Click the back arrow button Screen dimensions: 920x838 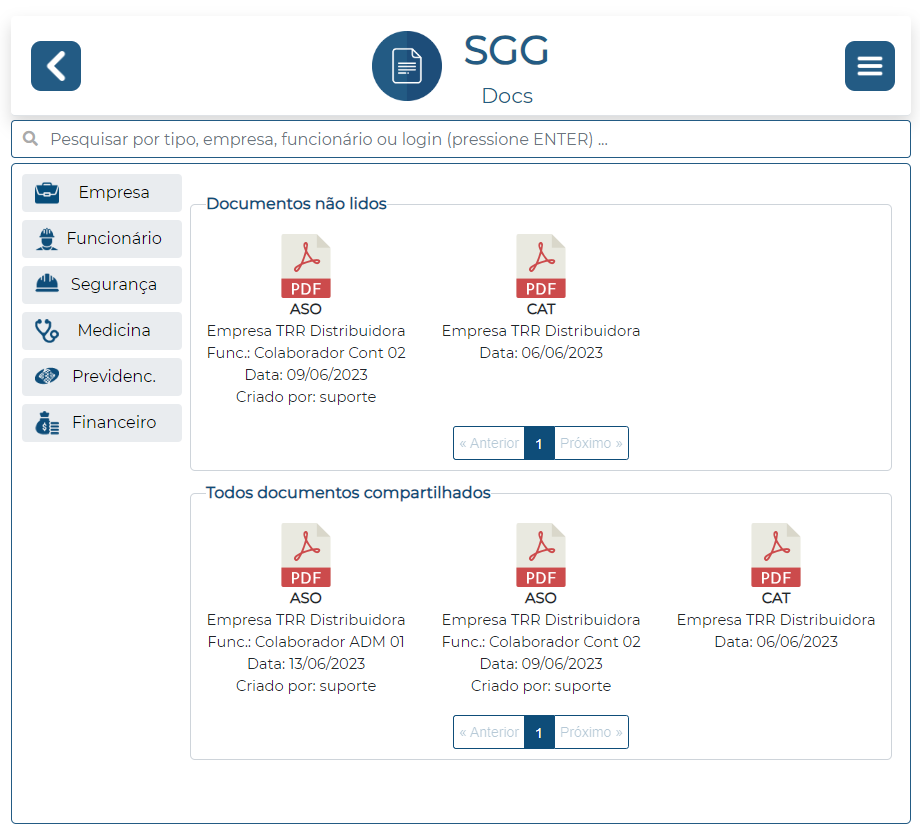(x=56, y=66)
